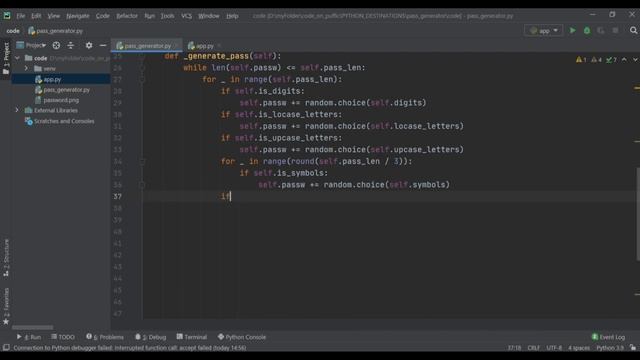Click pass_generator.py in the navigation bar
The height and width of the screenshot is (360, 640).
[56, 31]
